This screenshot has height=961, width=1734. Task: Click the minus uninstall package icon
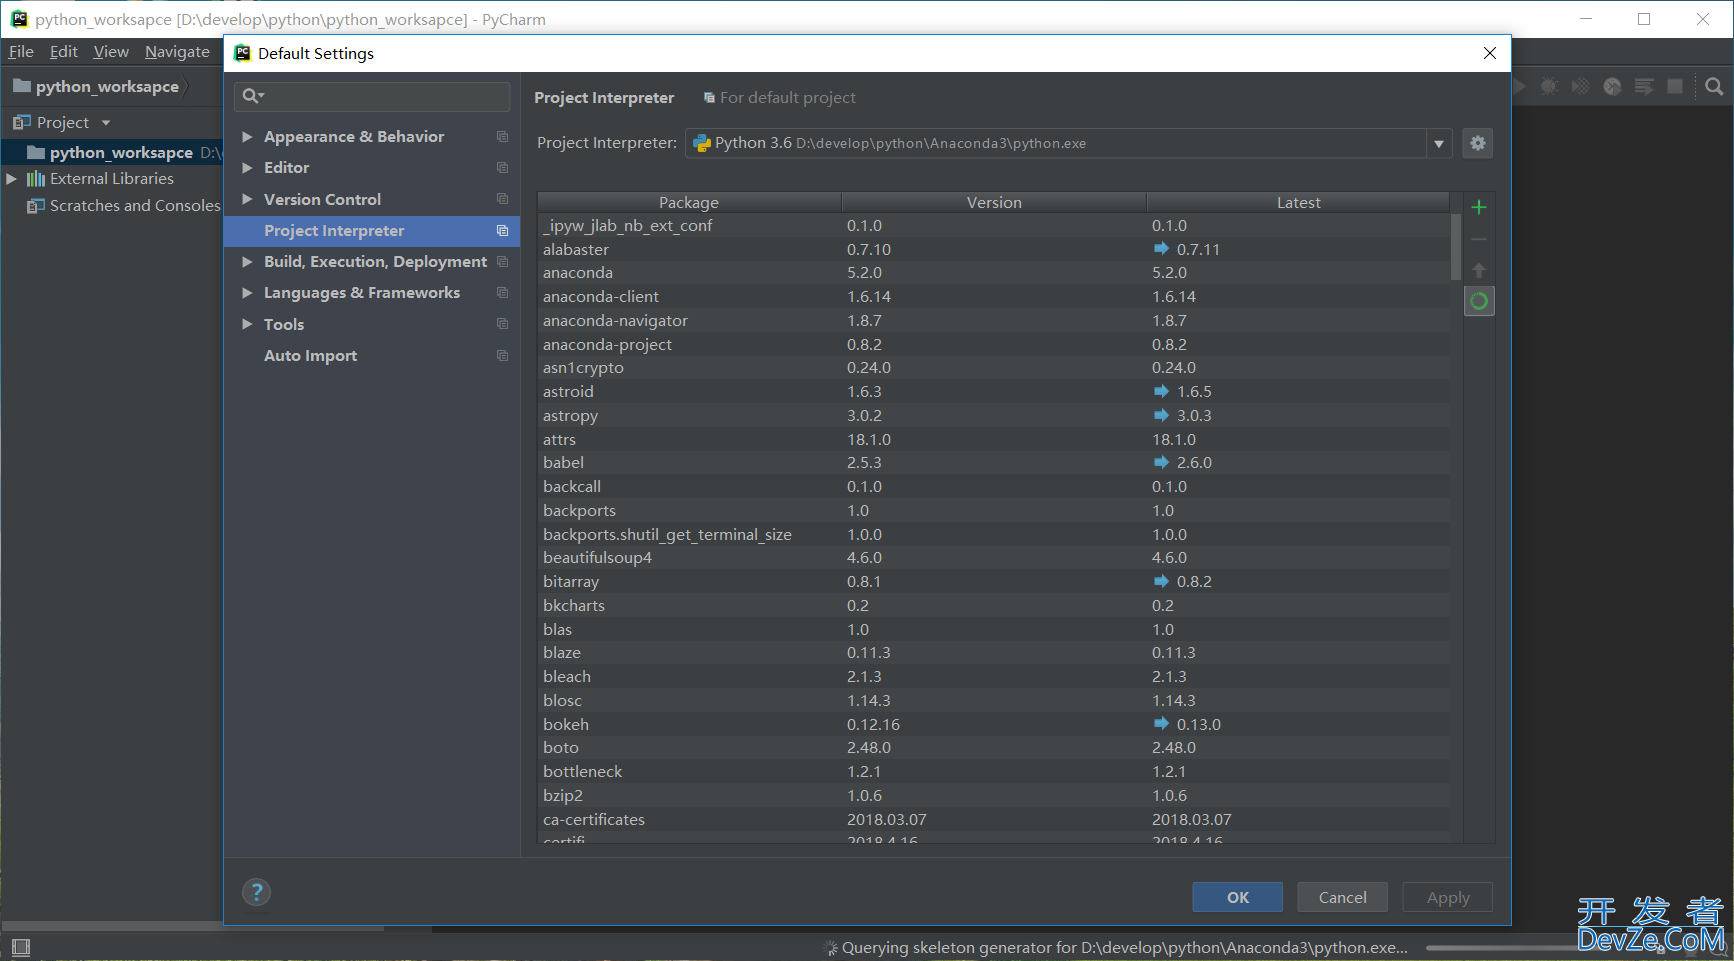click(x=1479, y=239)
